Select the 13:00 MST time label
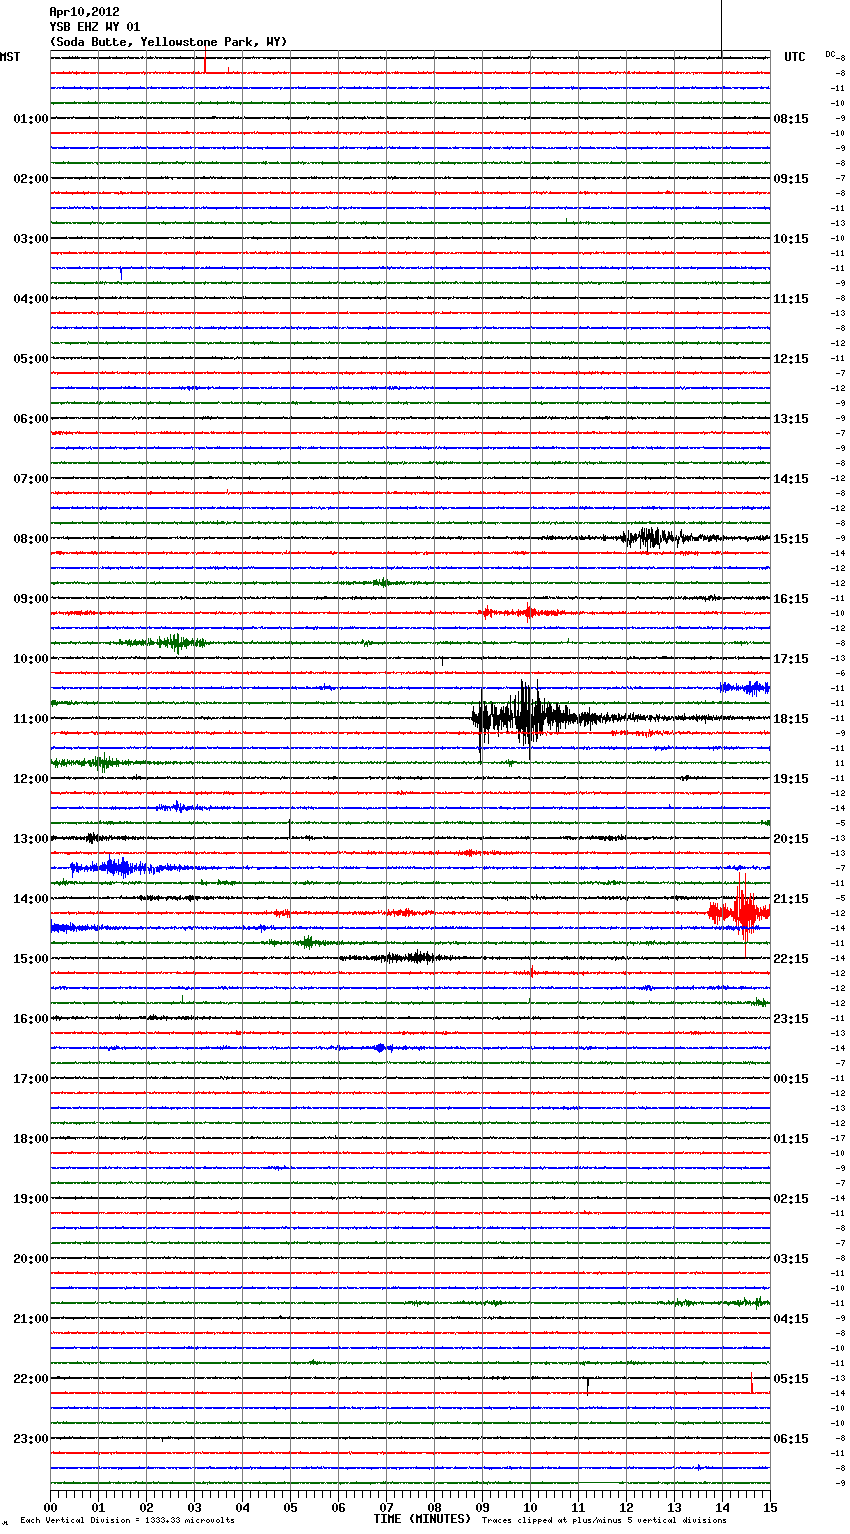 (x=30, y=839)
